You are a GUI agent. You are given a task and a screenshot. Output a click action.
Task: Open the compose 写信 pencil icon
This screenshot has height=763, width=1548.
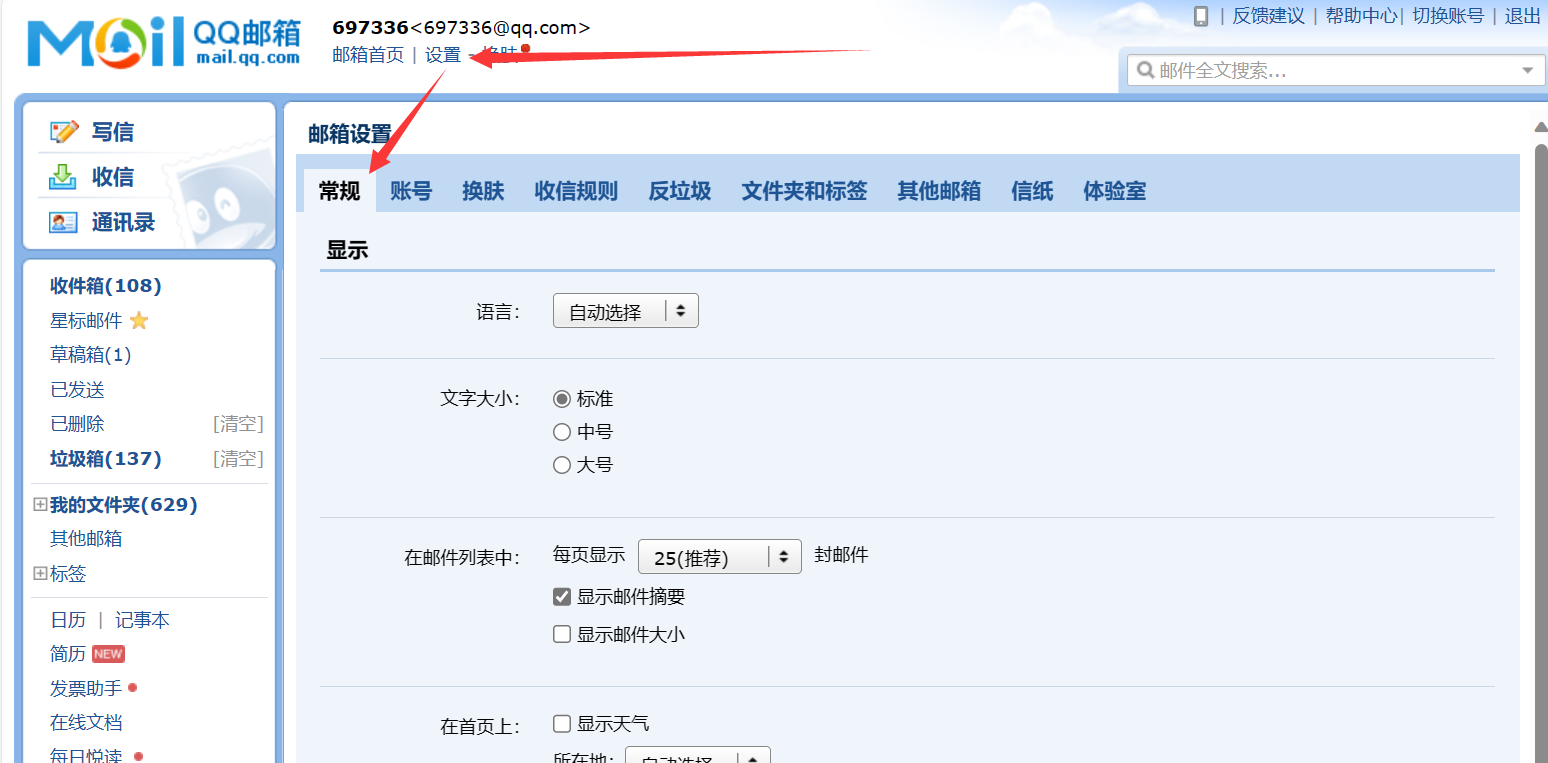click(64, 132)
